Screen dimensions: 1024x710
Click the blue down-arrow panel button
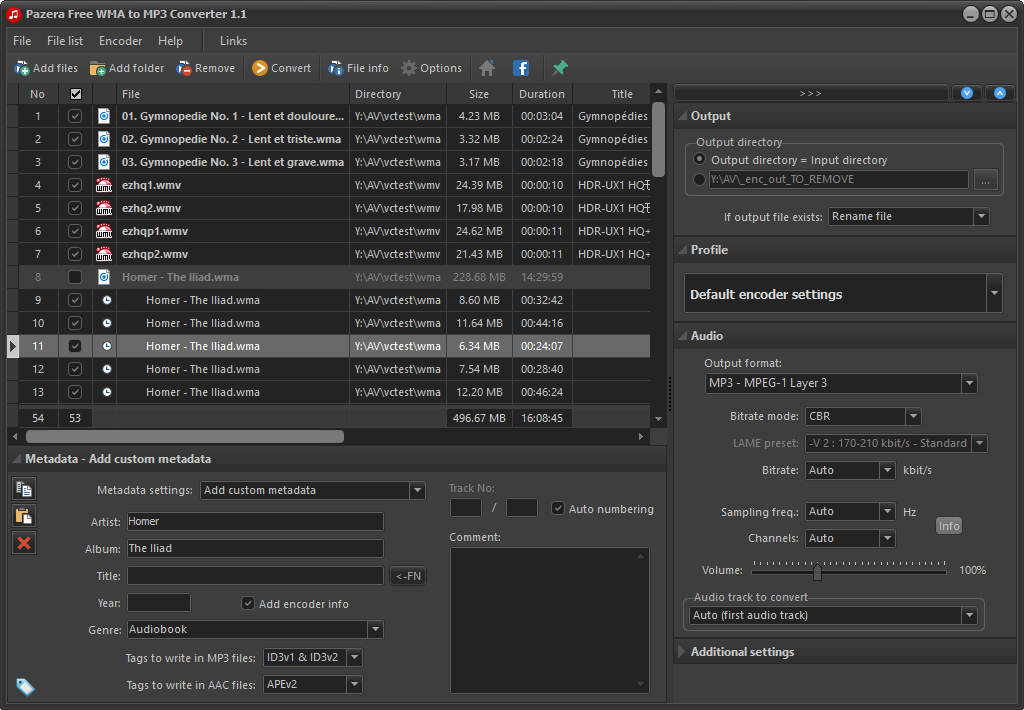coord(967,93)
